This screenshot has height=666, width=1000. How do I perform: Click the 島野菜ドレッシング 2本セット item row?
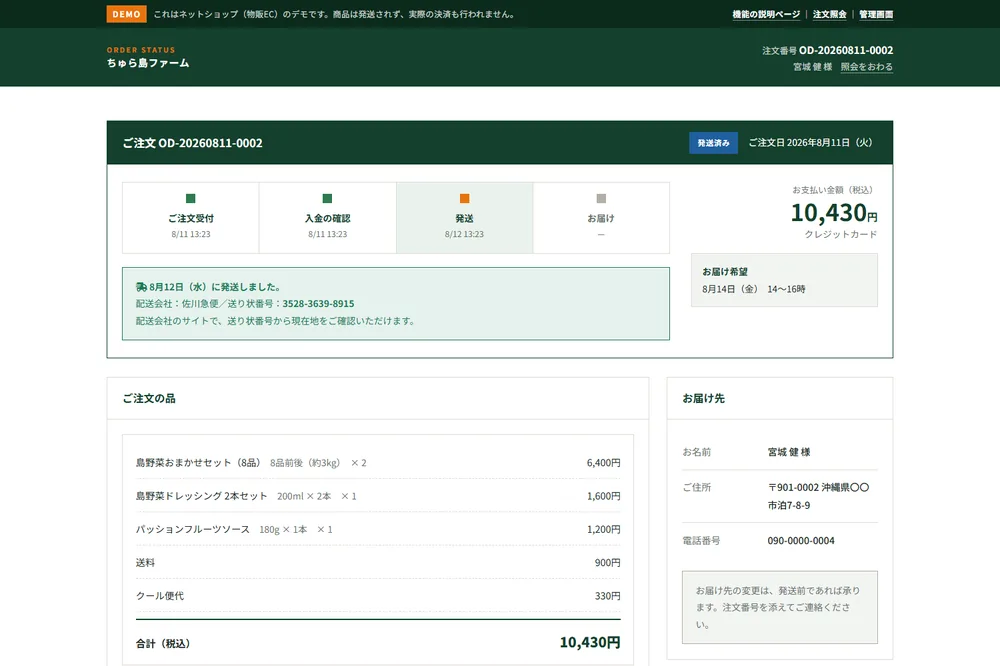coord(378,496)
